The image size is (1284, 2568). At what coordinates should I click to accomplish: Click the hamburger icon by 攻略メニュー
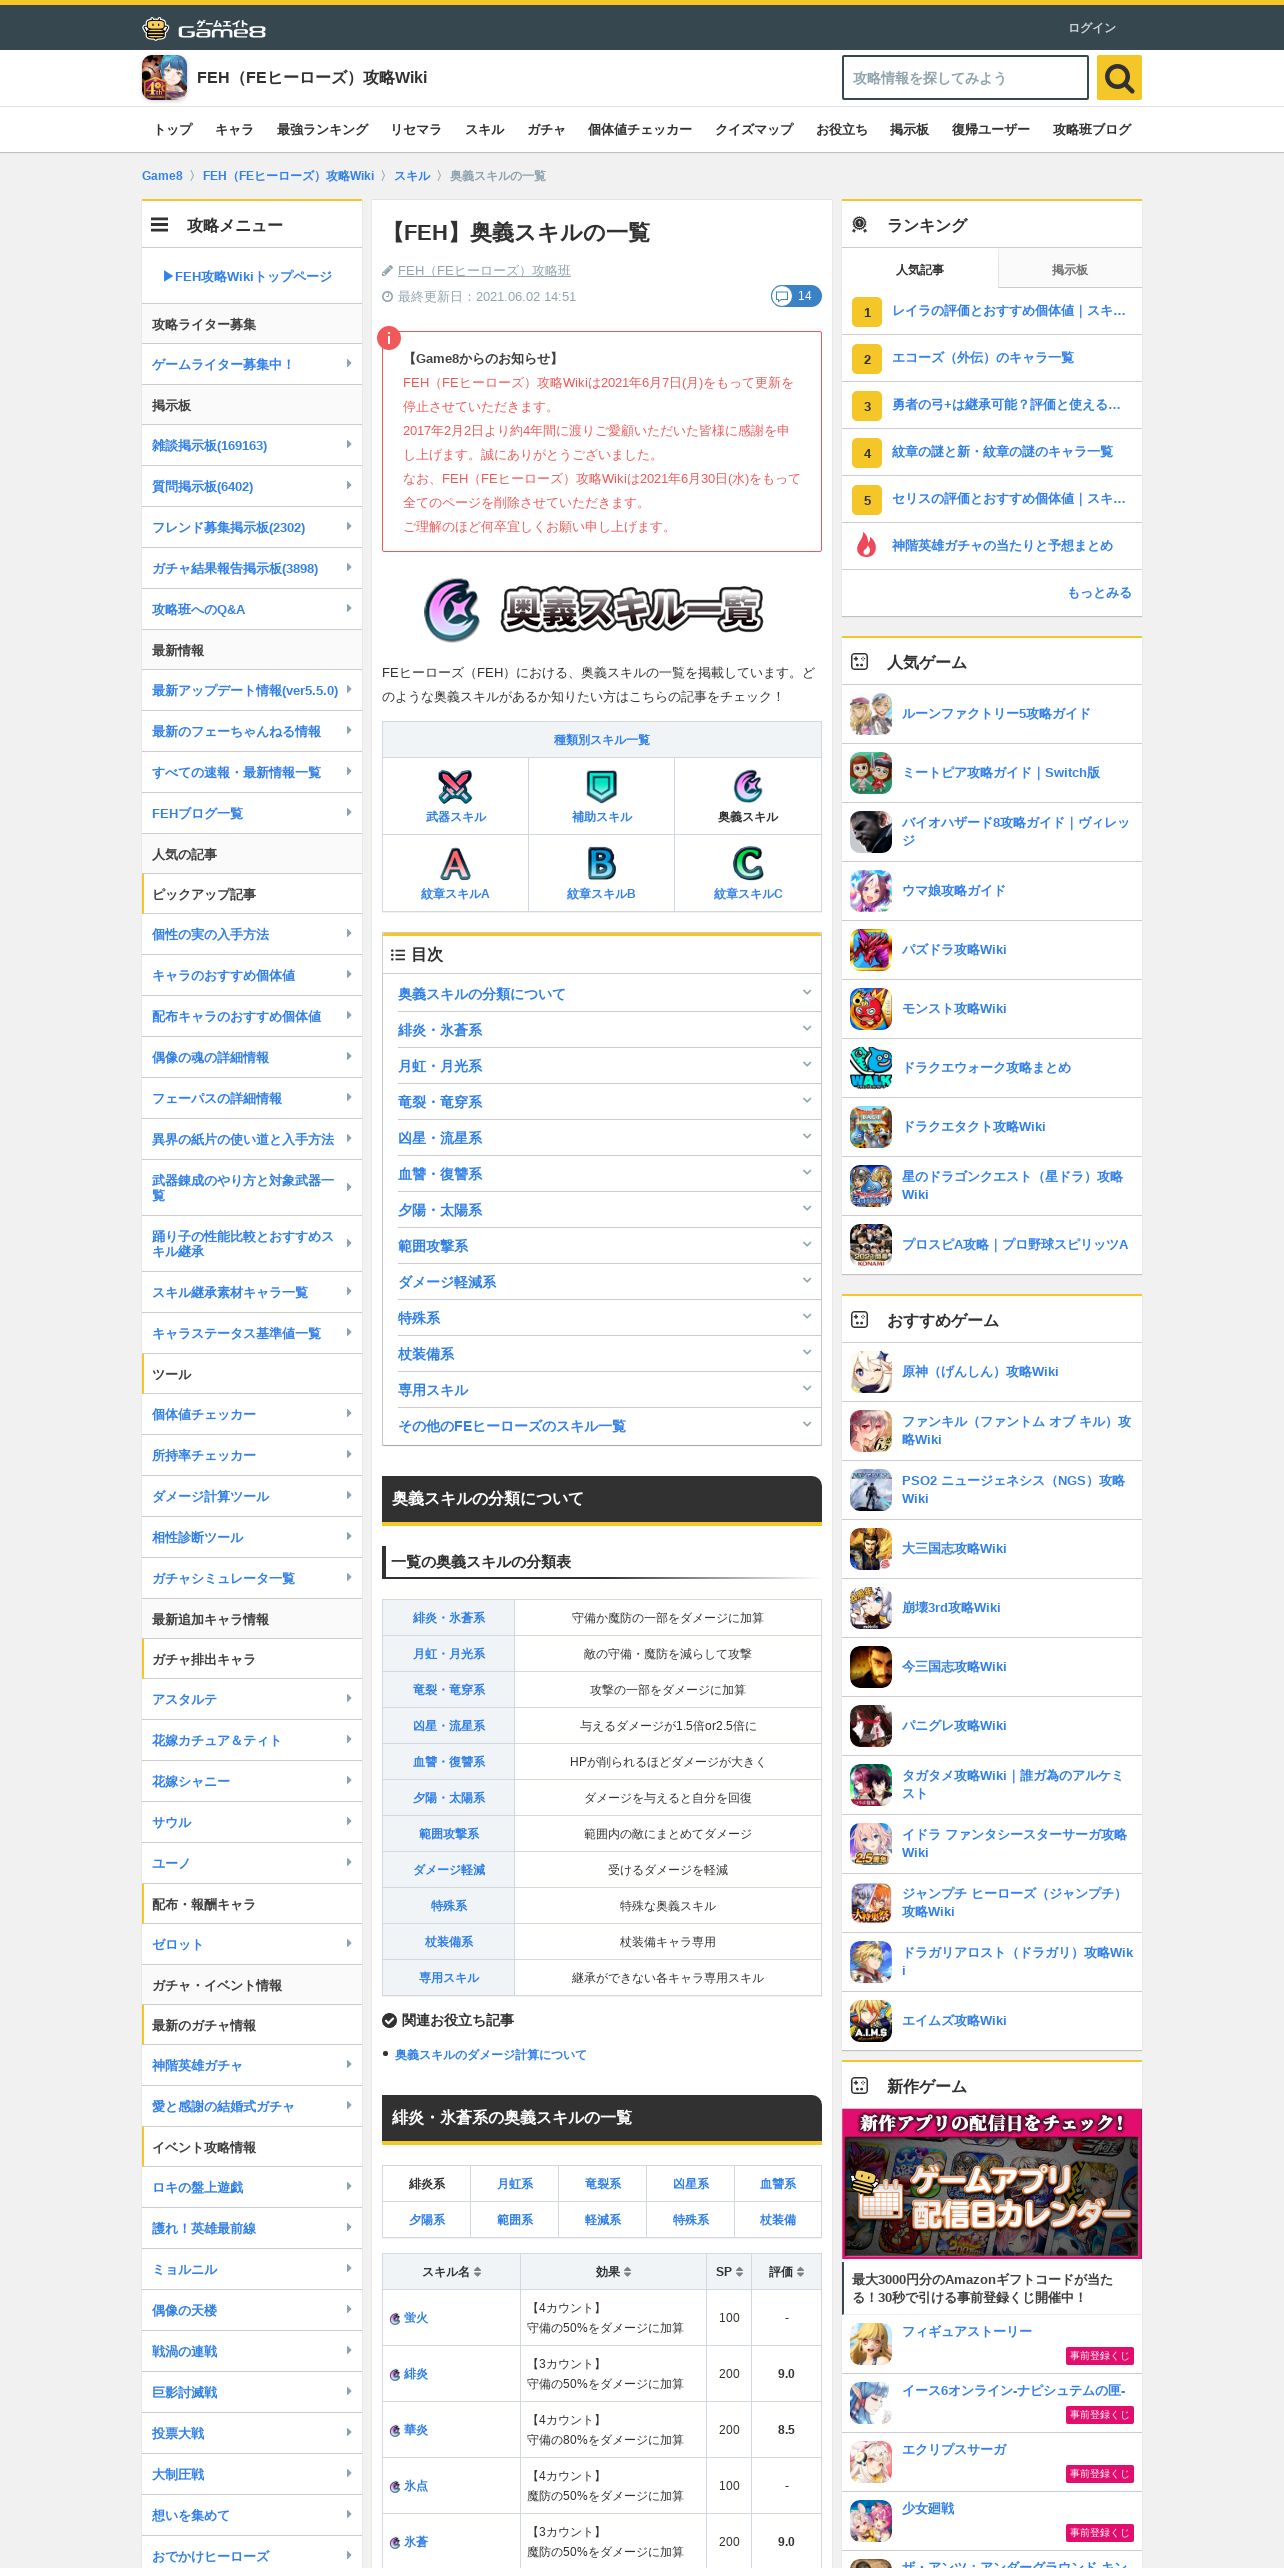click(159, 225)
